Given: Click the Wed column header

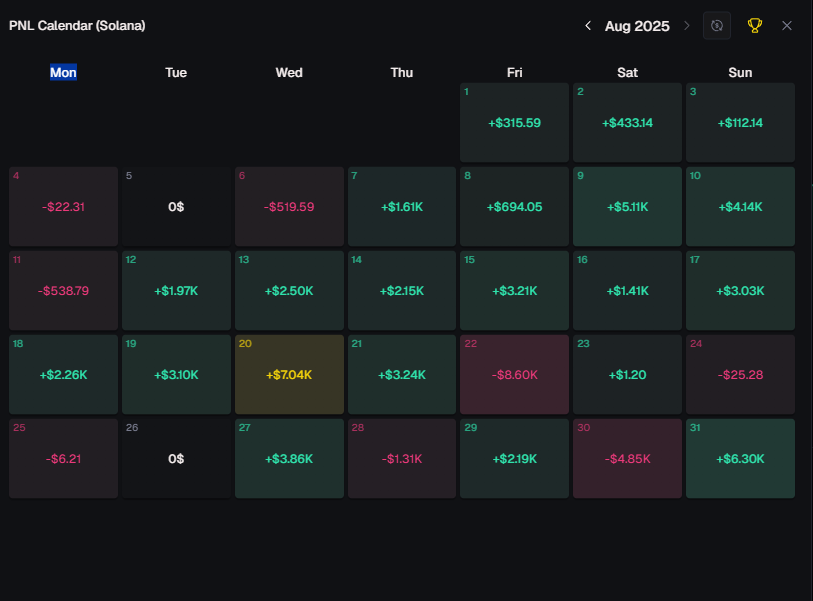Looking at the screenshot, I should tap(289, 72).
